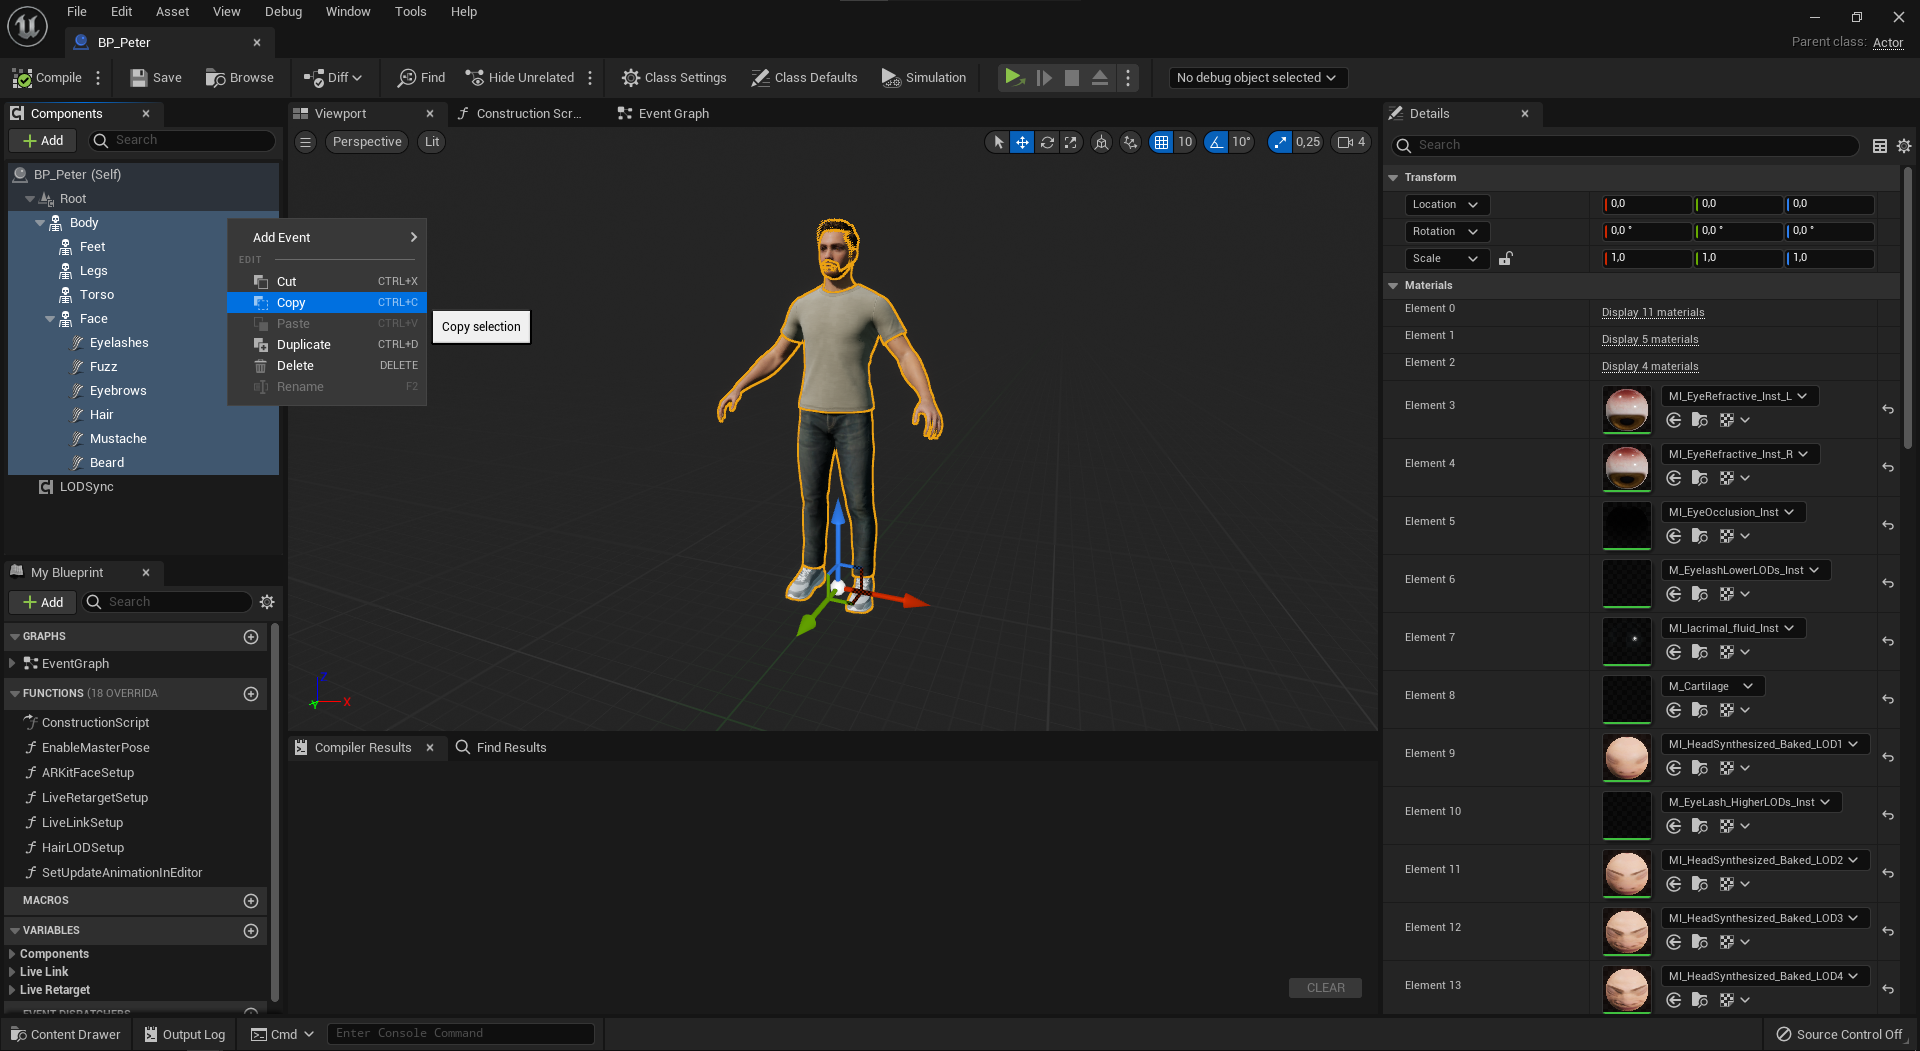
Task: Click the Compile blueprint icon
Action: coord(22,78)
